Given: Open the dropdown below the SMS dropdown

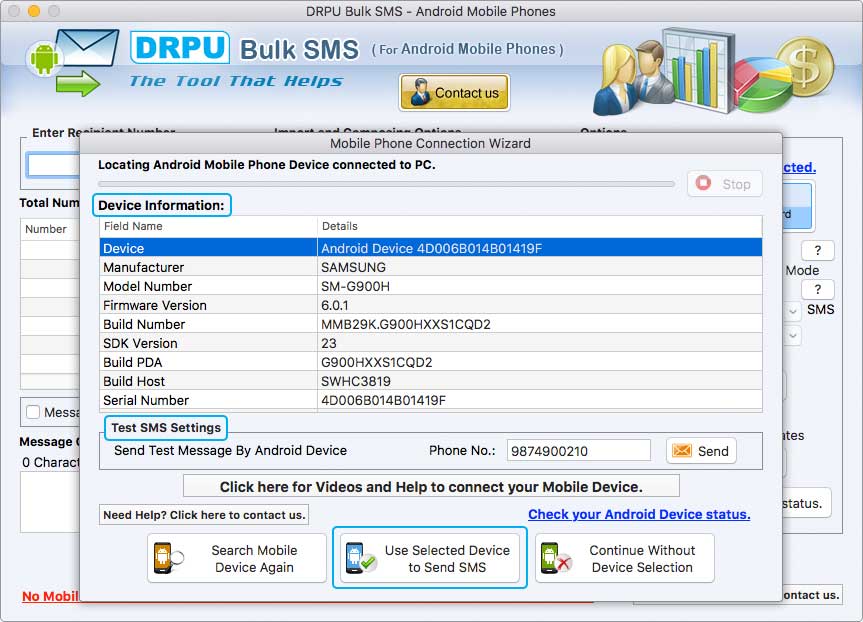Looking at the screenshot, I should 793,335.
